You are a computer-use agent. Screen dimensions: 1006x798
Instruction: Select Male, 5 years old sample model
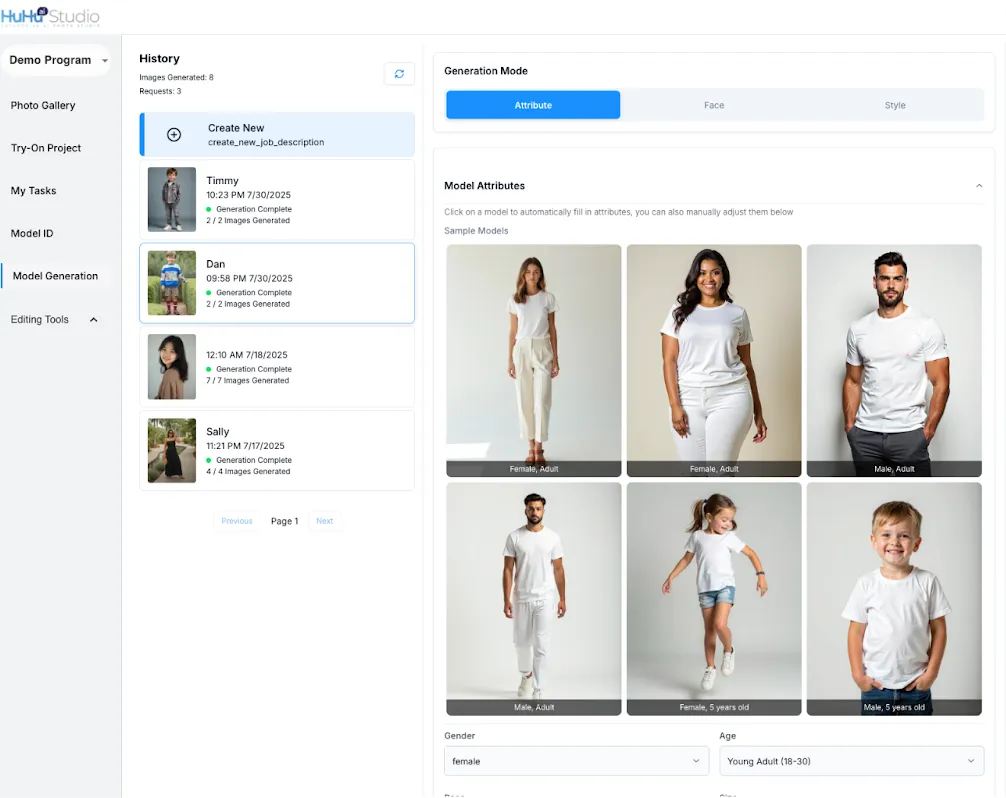point(894,599)
